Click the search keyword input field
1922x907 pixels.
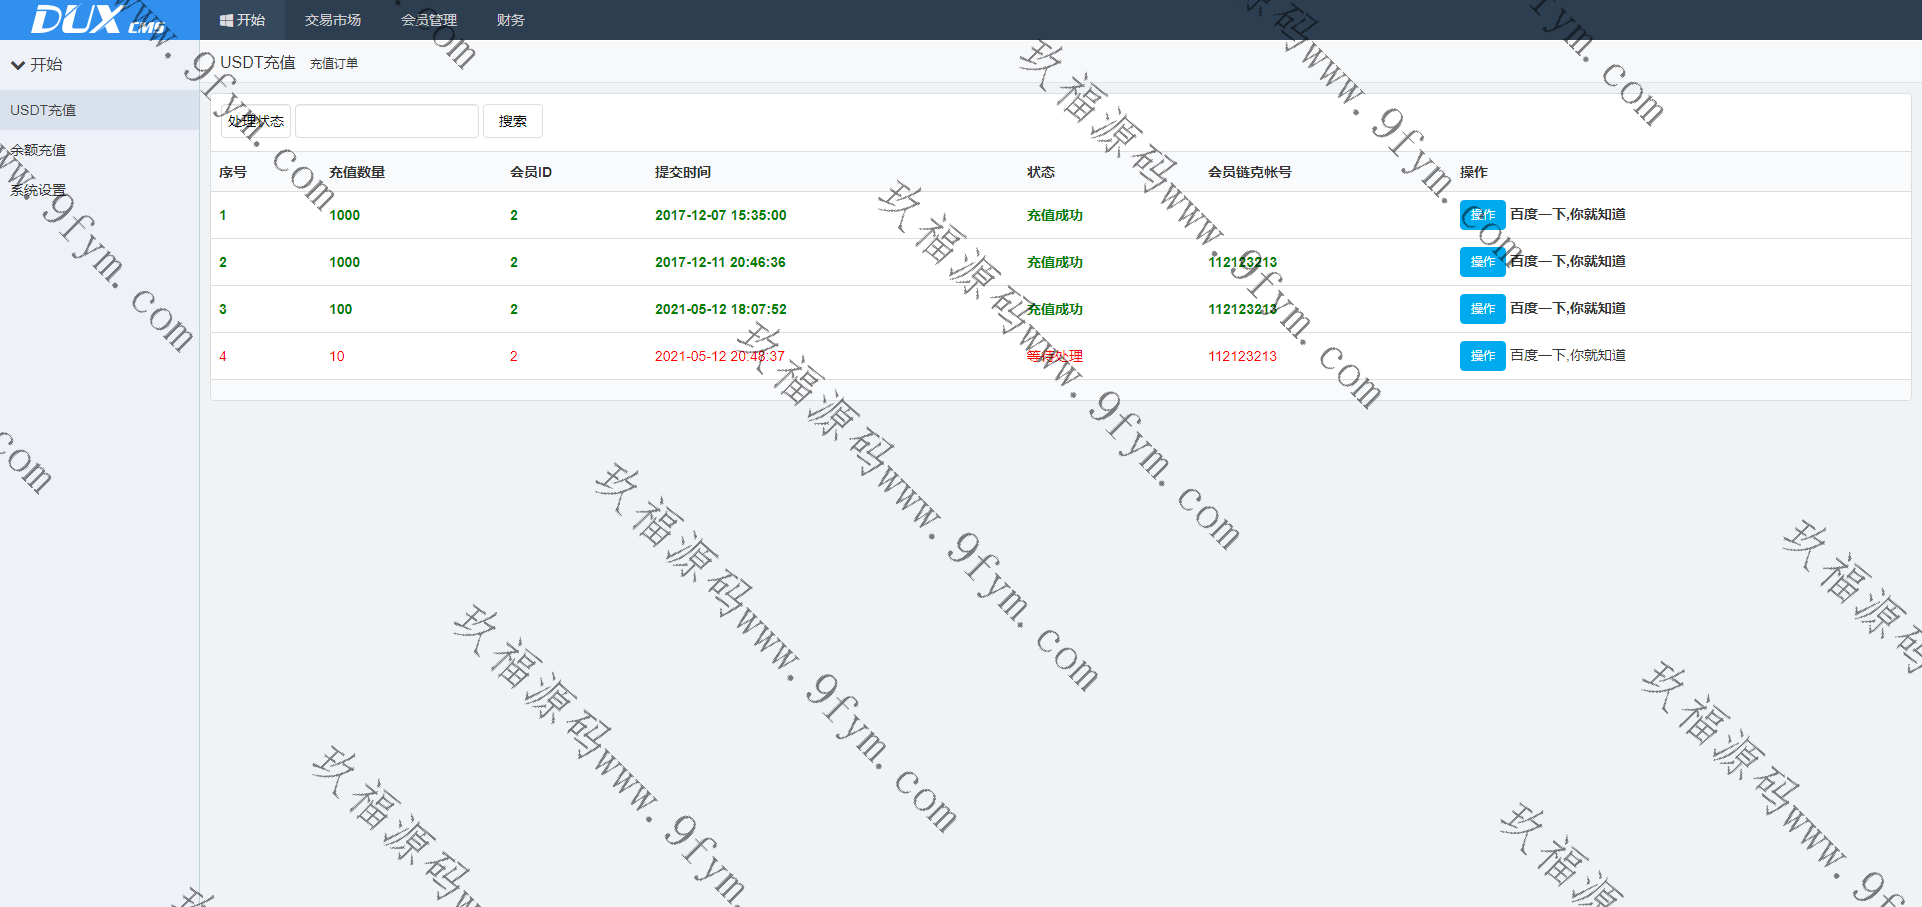(x=387, y=121)
